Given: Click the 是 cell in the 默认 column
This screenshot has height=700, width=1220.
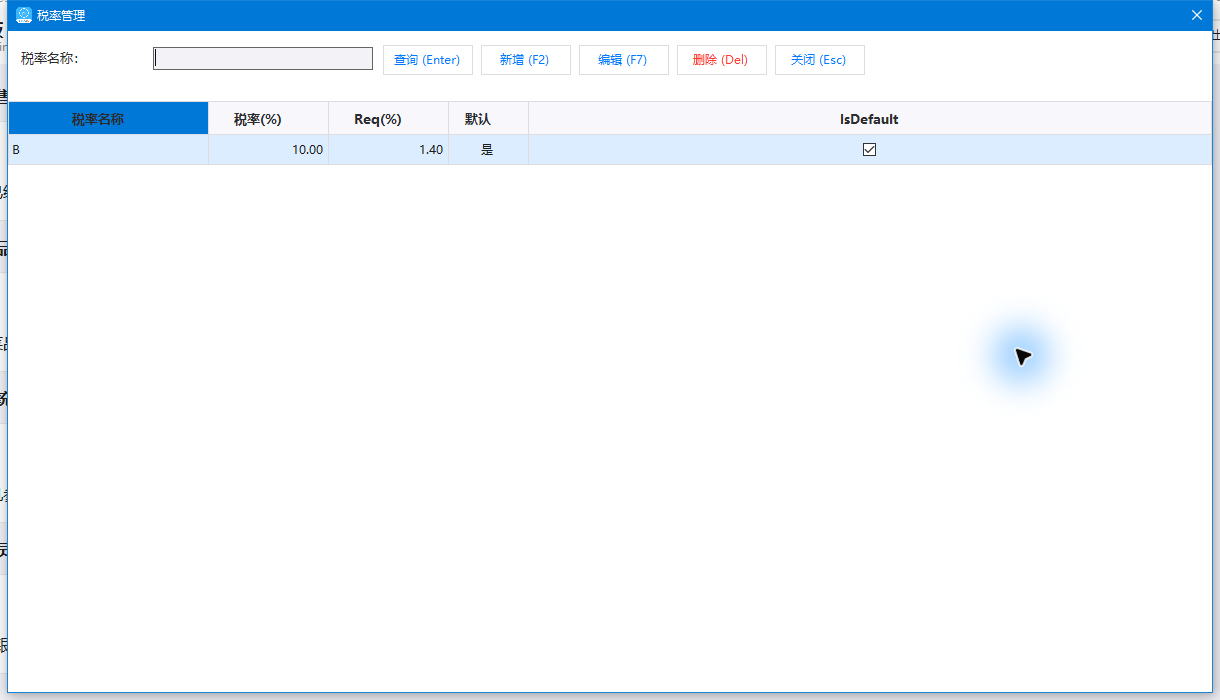Looking at the screenshot, I should coord(488,150).
